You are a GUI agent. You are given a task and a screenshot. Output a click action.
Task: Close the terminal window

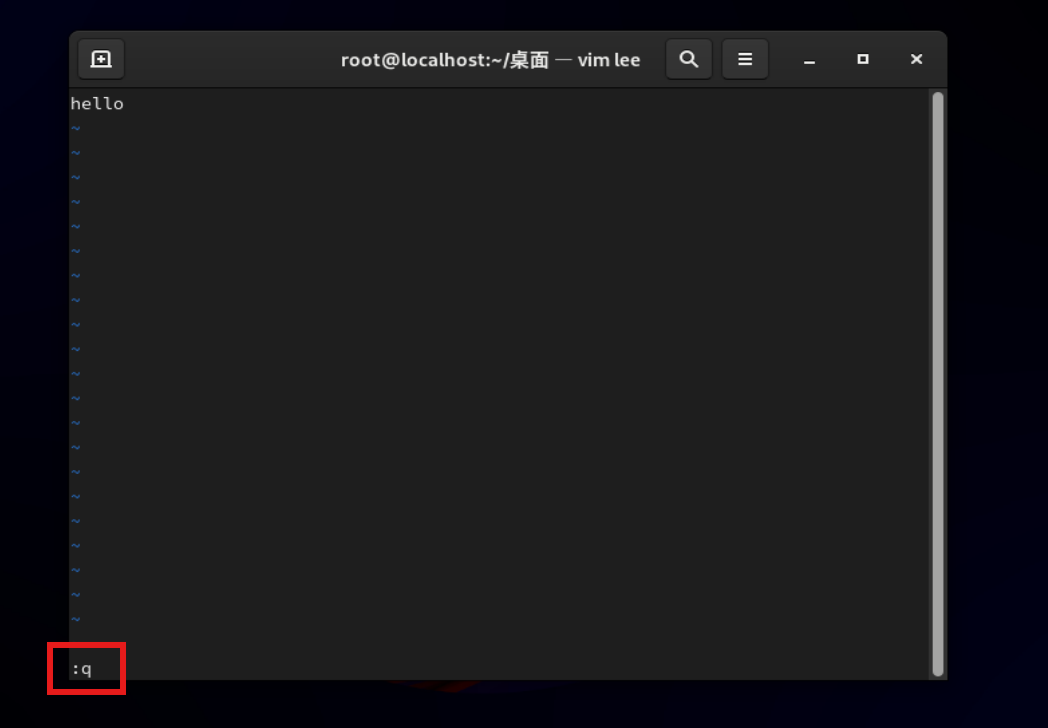(x=916, y=59)
